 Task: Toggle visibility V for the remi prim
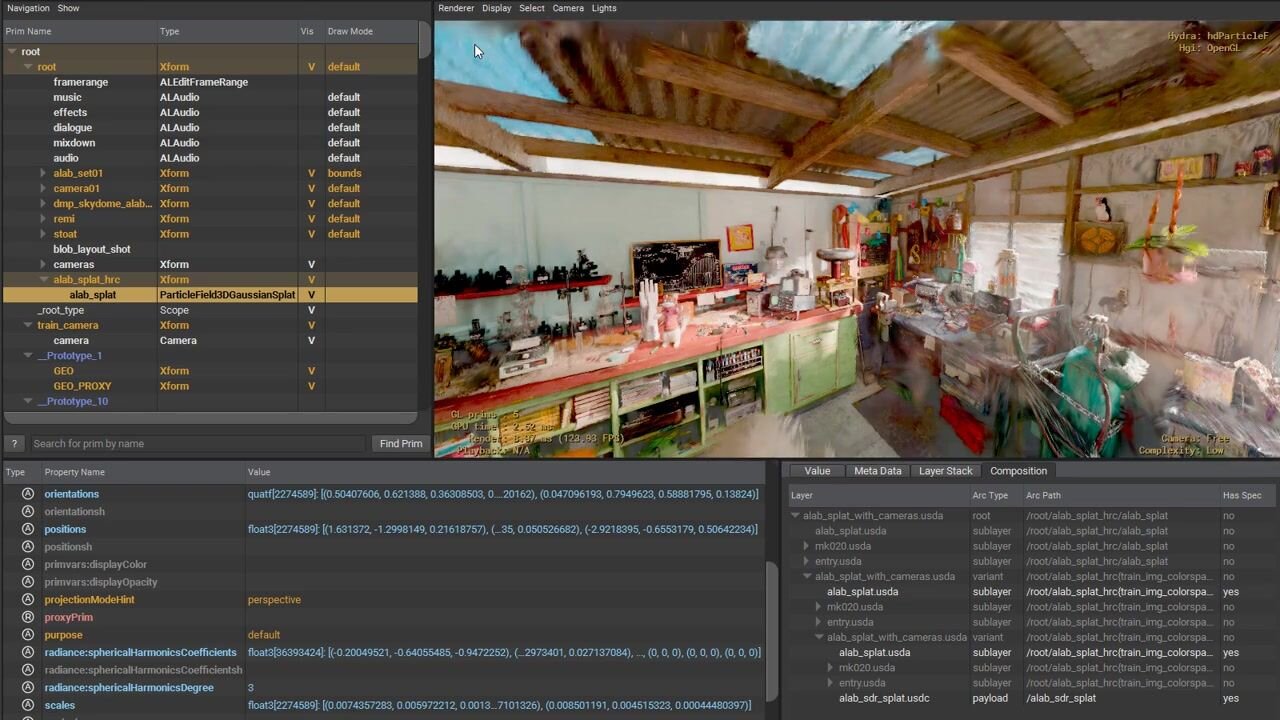[x=311, y=219]
